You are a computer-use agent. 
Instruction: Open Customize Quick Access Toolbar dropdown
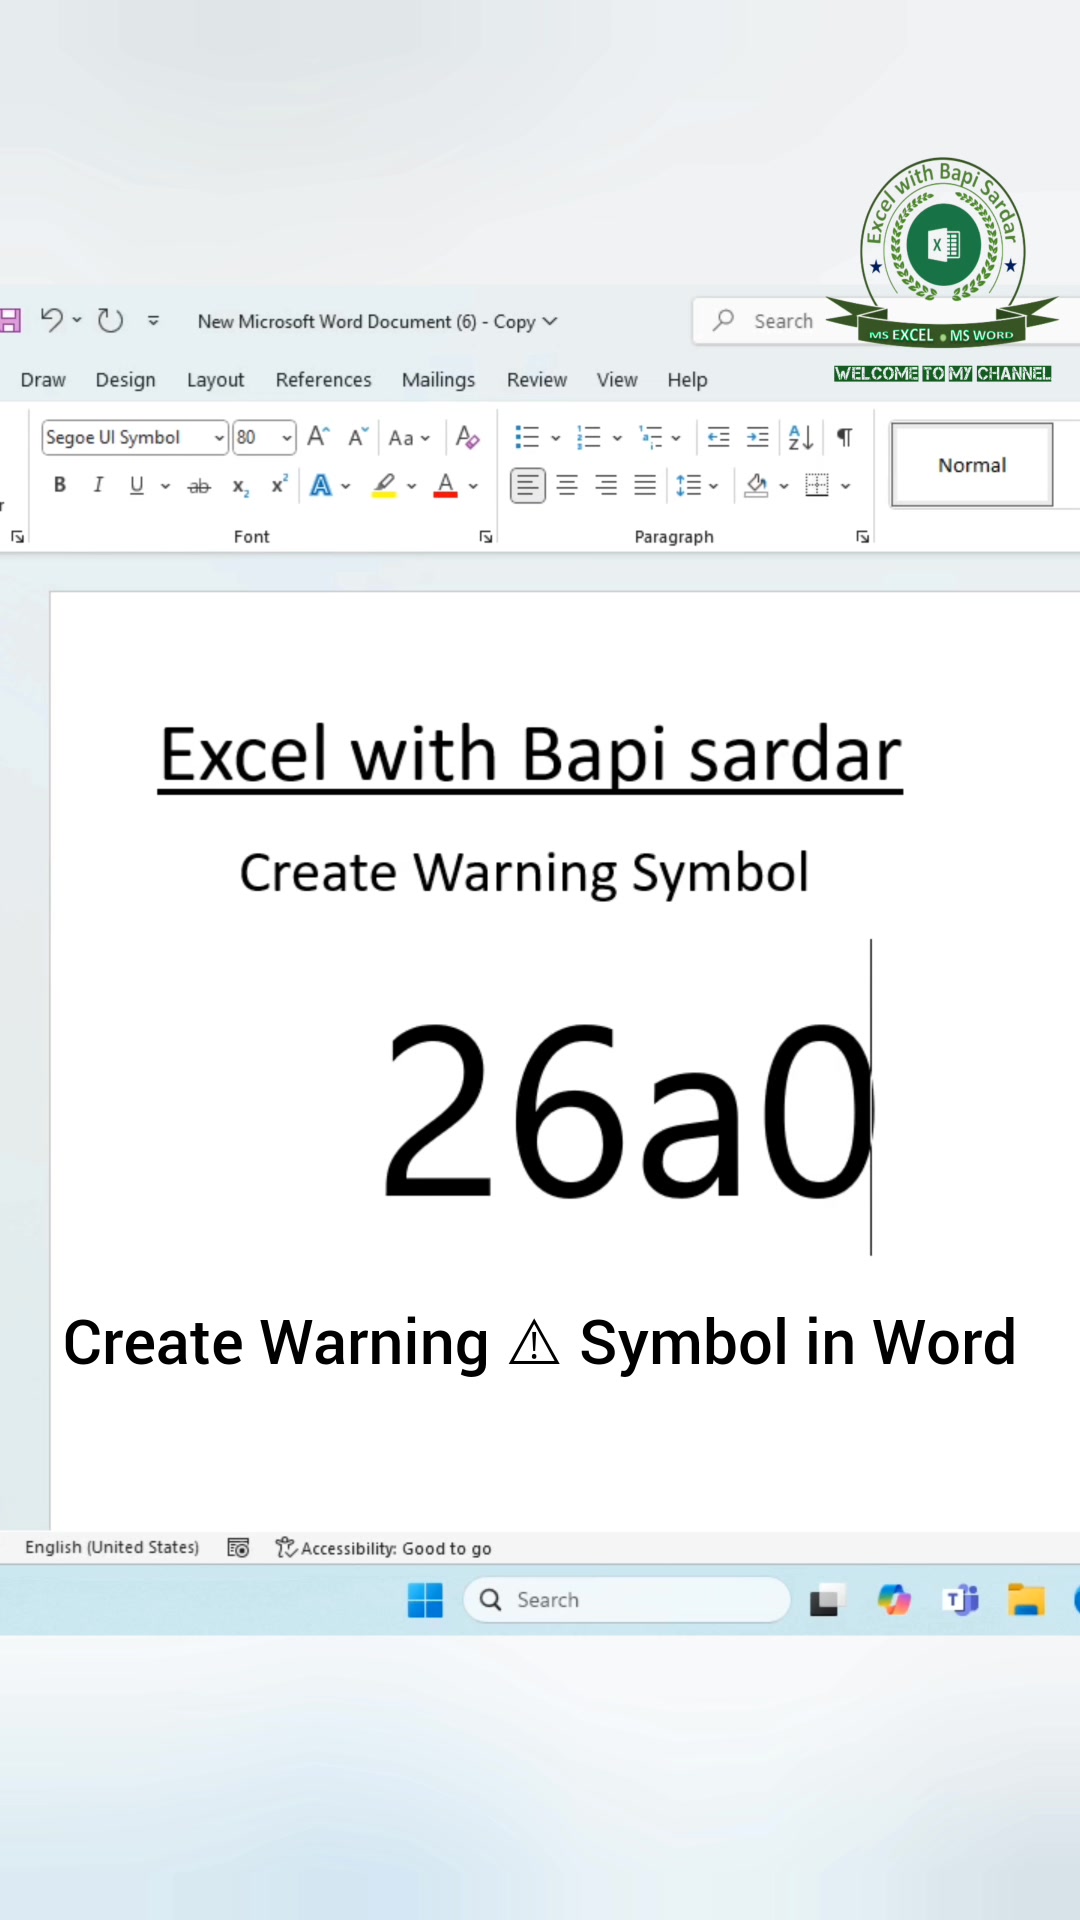tap(153, 320)
